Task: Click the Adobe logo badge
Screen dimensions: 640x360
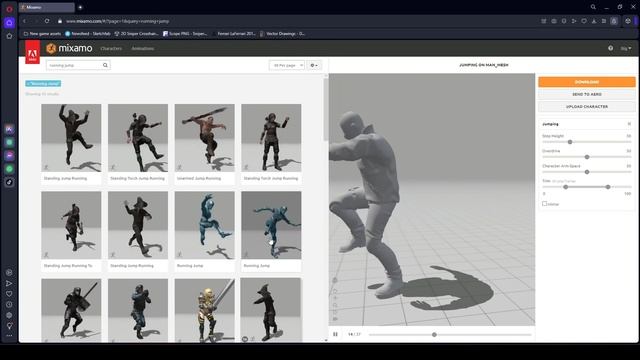Action: click(x=32, y=52)
